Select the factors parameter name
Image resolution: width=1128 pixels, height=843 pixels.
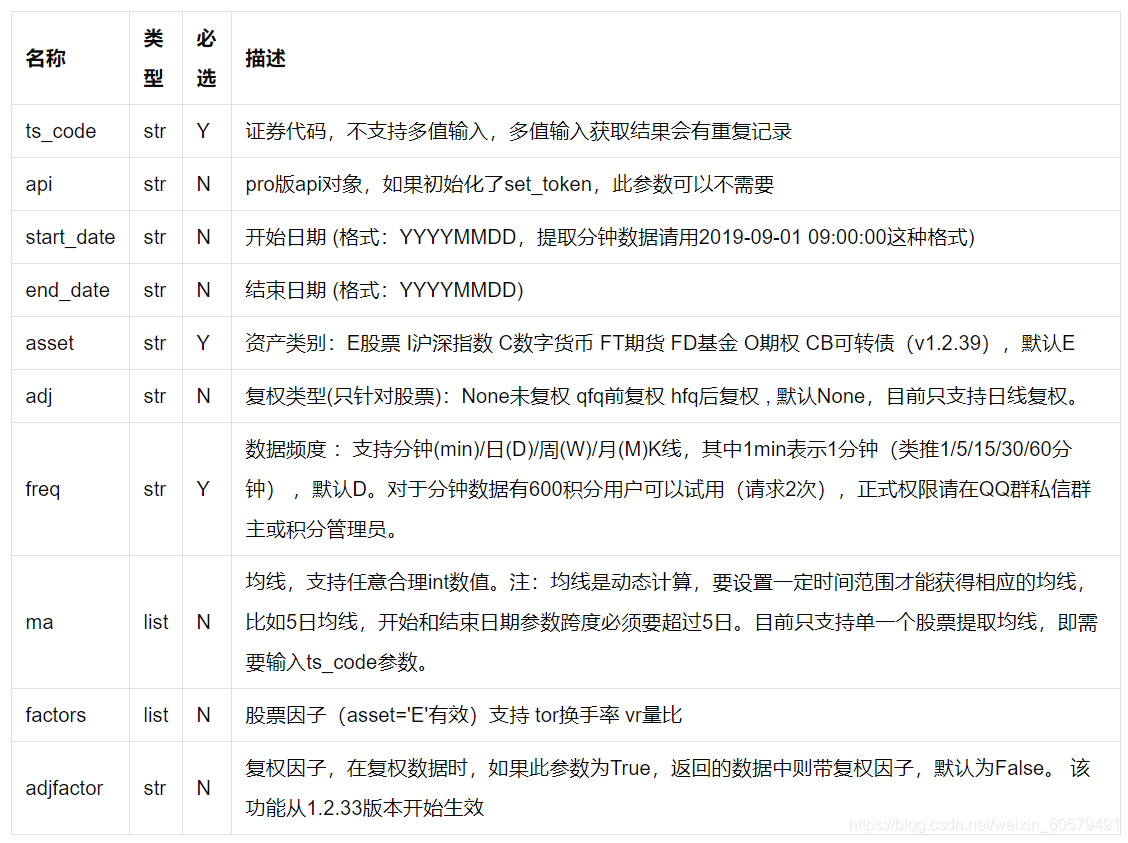coord(55,716)
